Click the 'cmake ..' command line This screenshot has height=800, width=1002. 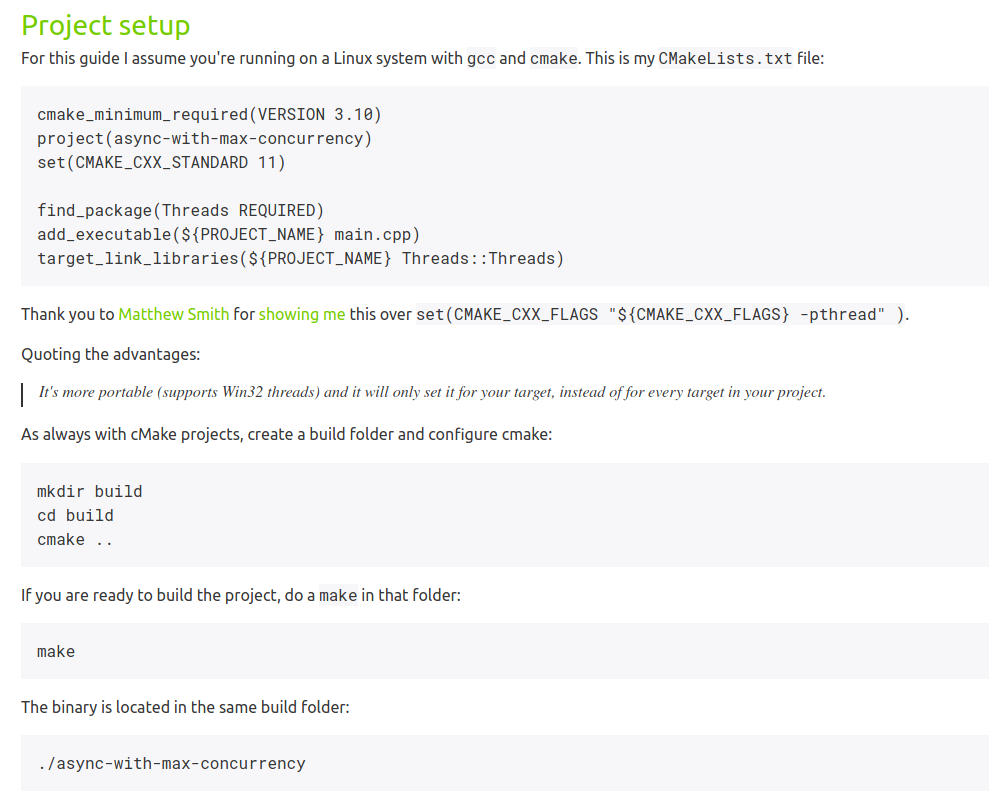[x=75, y=540]
